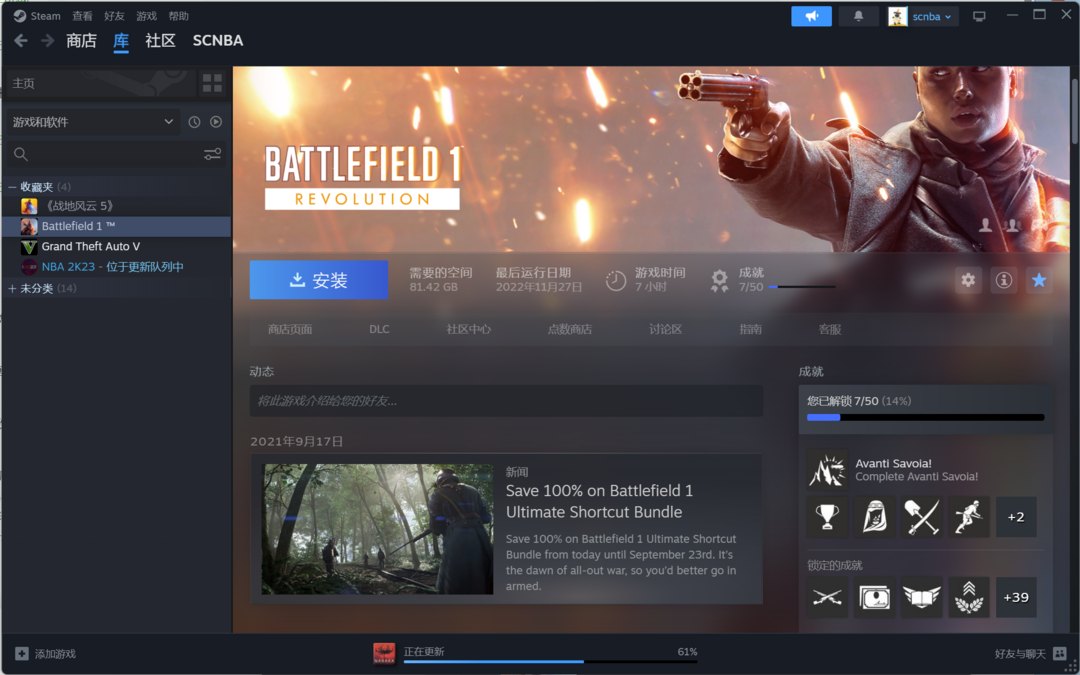Show the +2 more unlocked achievements
1080x675 pixels.
[x=1016, y=517]
